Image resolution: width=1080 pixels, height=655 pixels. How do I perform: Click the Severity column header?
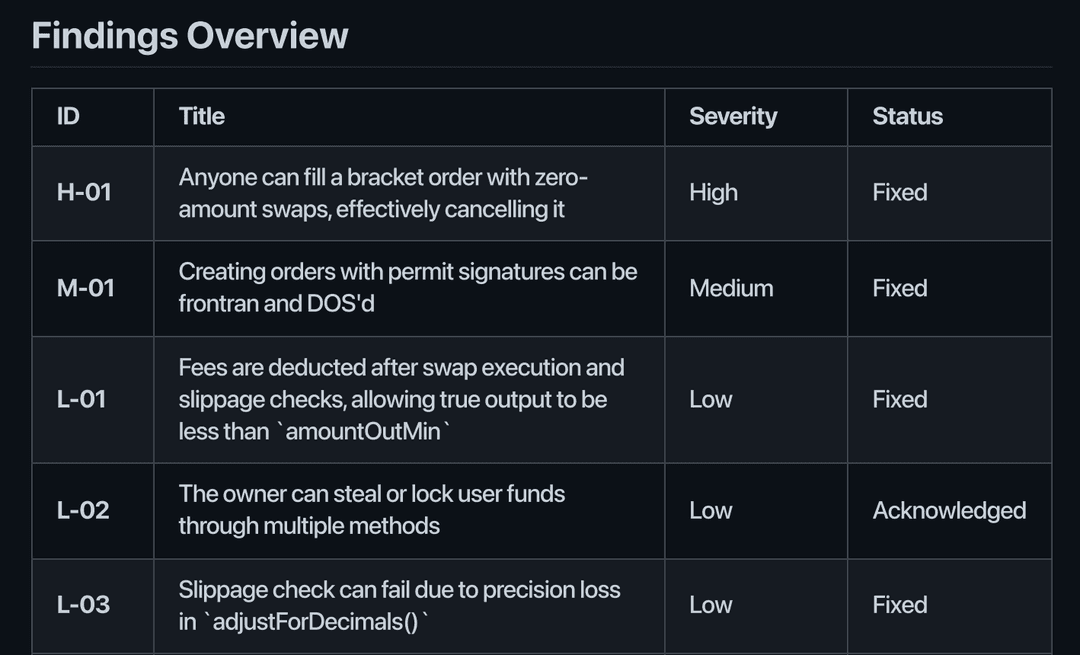[x=733, y=116]
